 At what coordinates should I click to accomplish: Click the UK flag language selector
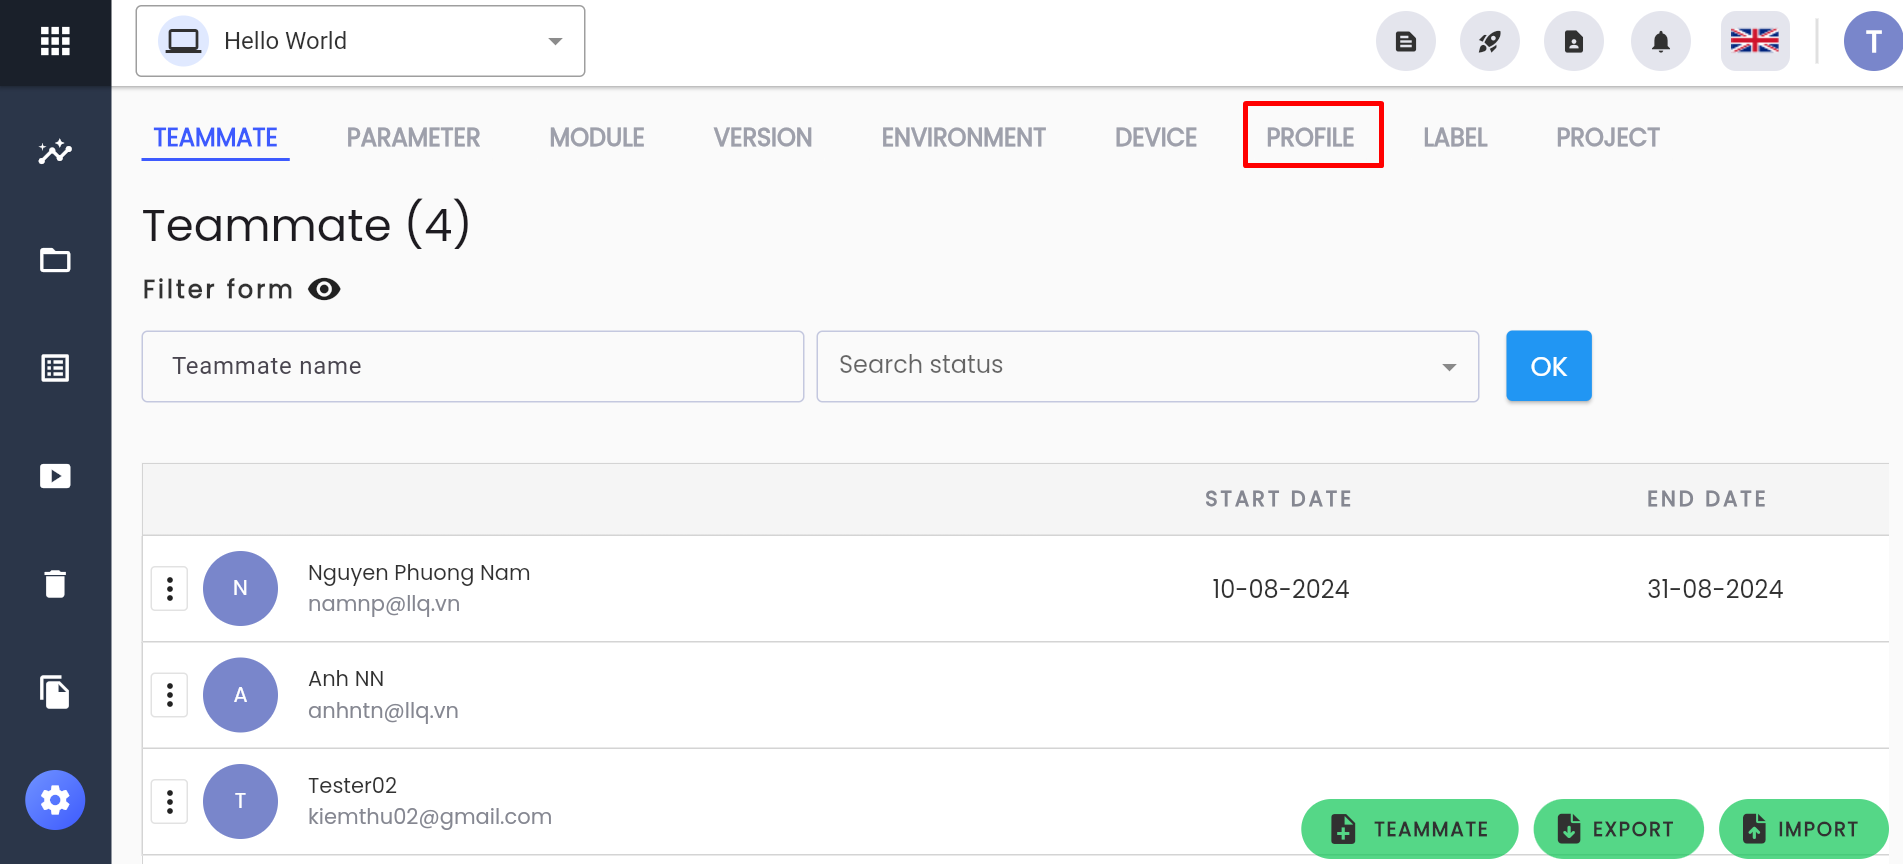1755,41
